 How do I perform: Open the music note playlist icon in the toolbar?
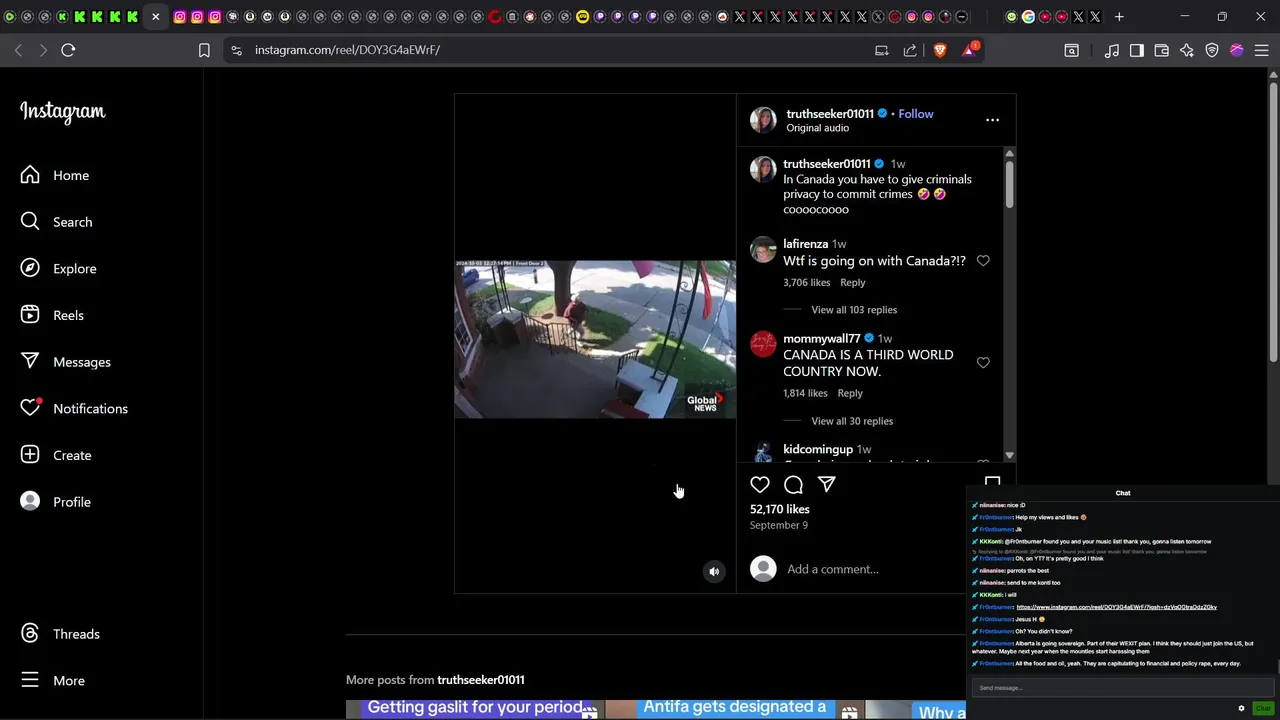[x=1111, y=50]
